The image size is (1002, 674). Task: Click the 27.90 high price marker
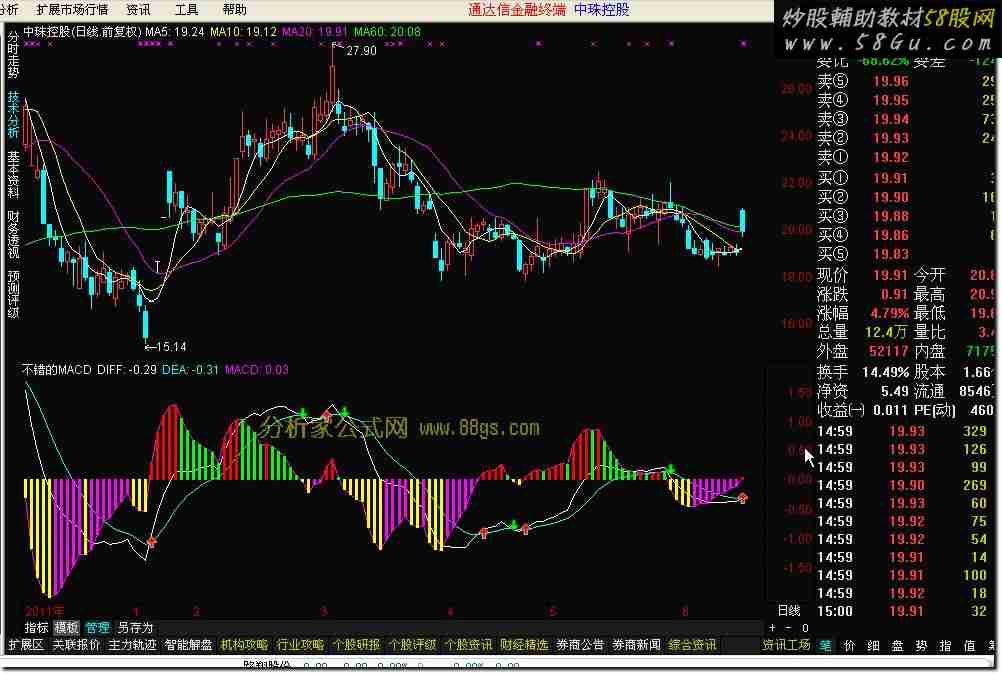point(361,50)
